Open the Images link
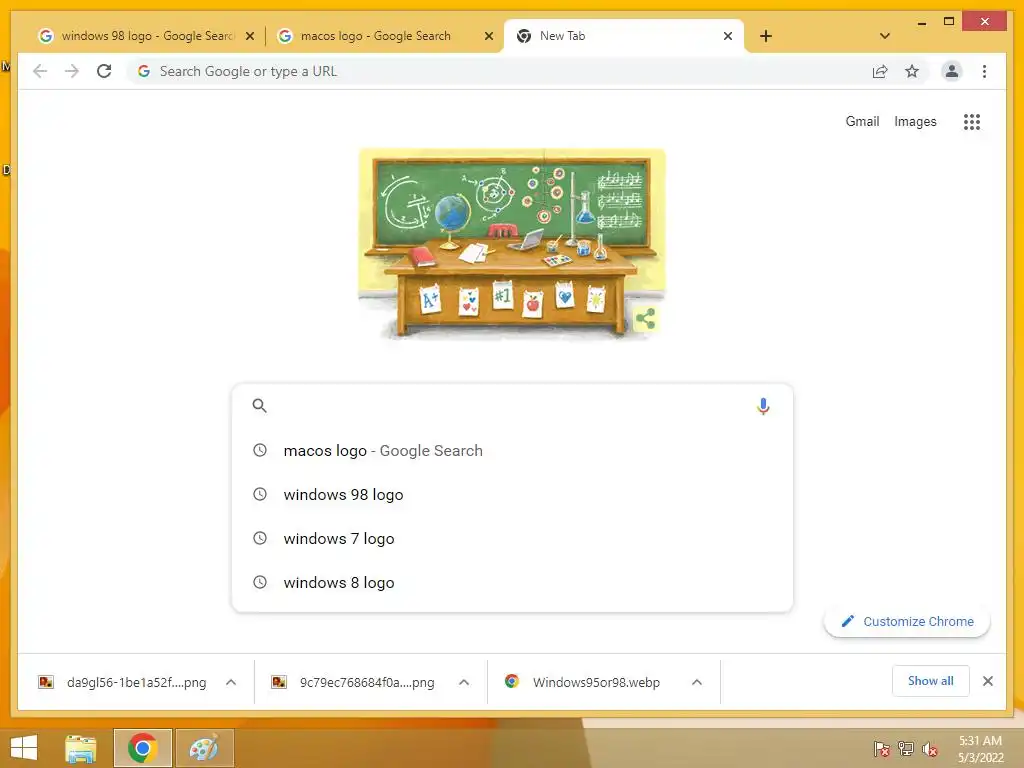The height and width of the screenshot is (768, 1024). click(x=915, y=121)
